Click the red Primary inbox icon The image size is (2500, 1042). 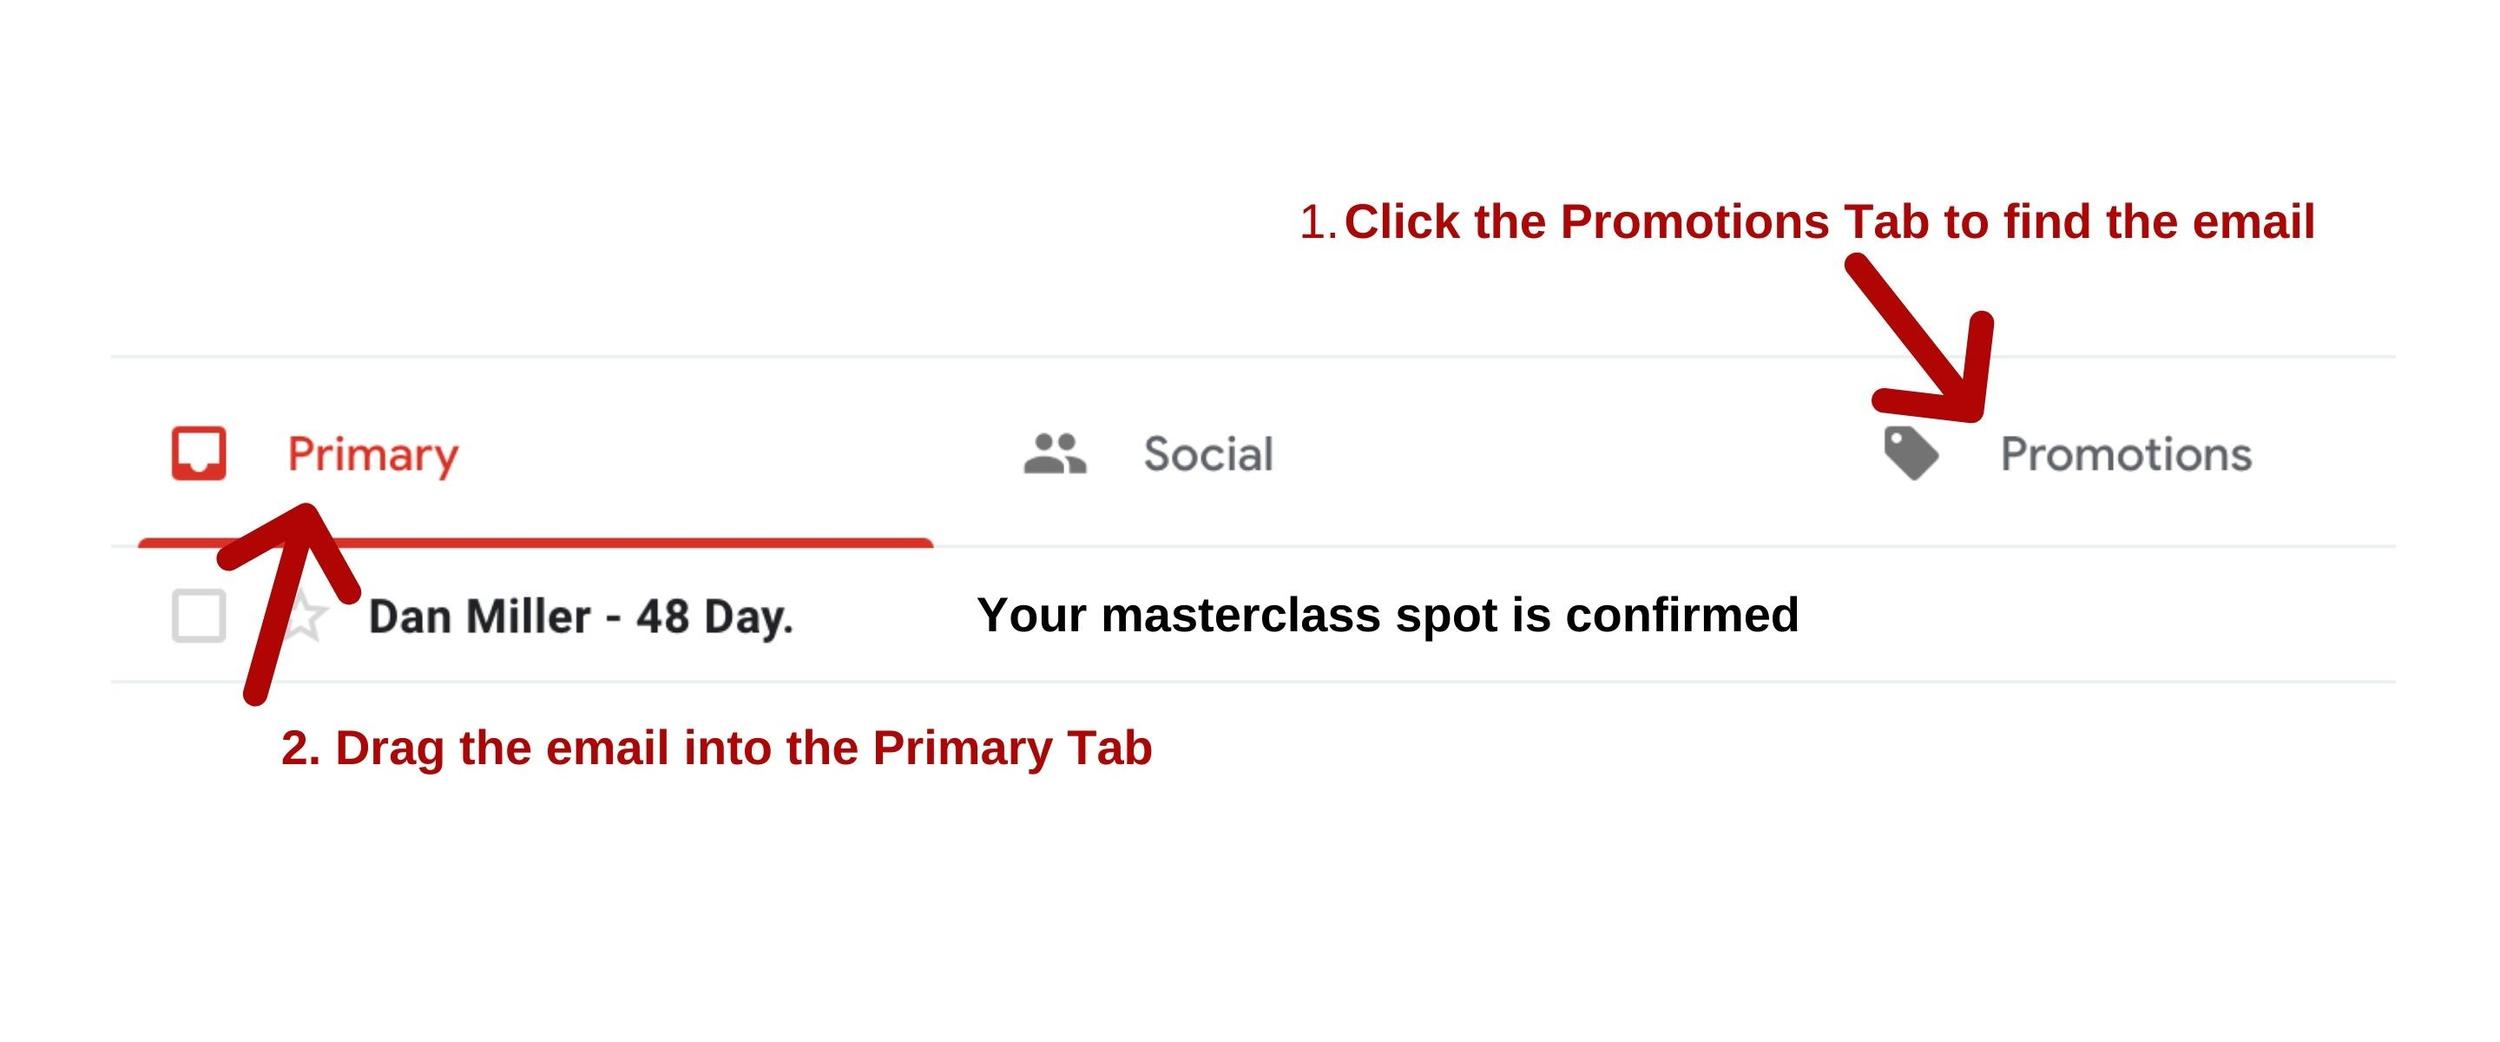pos(198,454)
